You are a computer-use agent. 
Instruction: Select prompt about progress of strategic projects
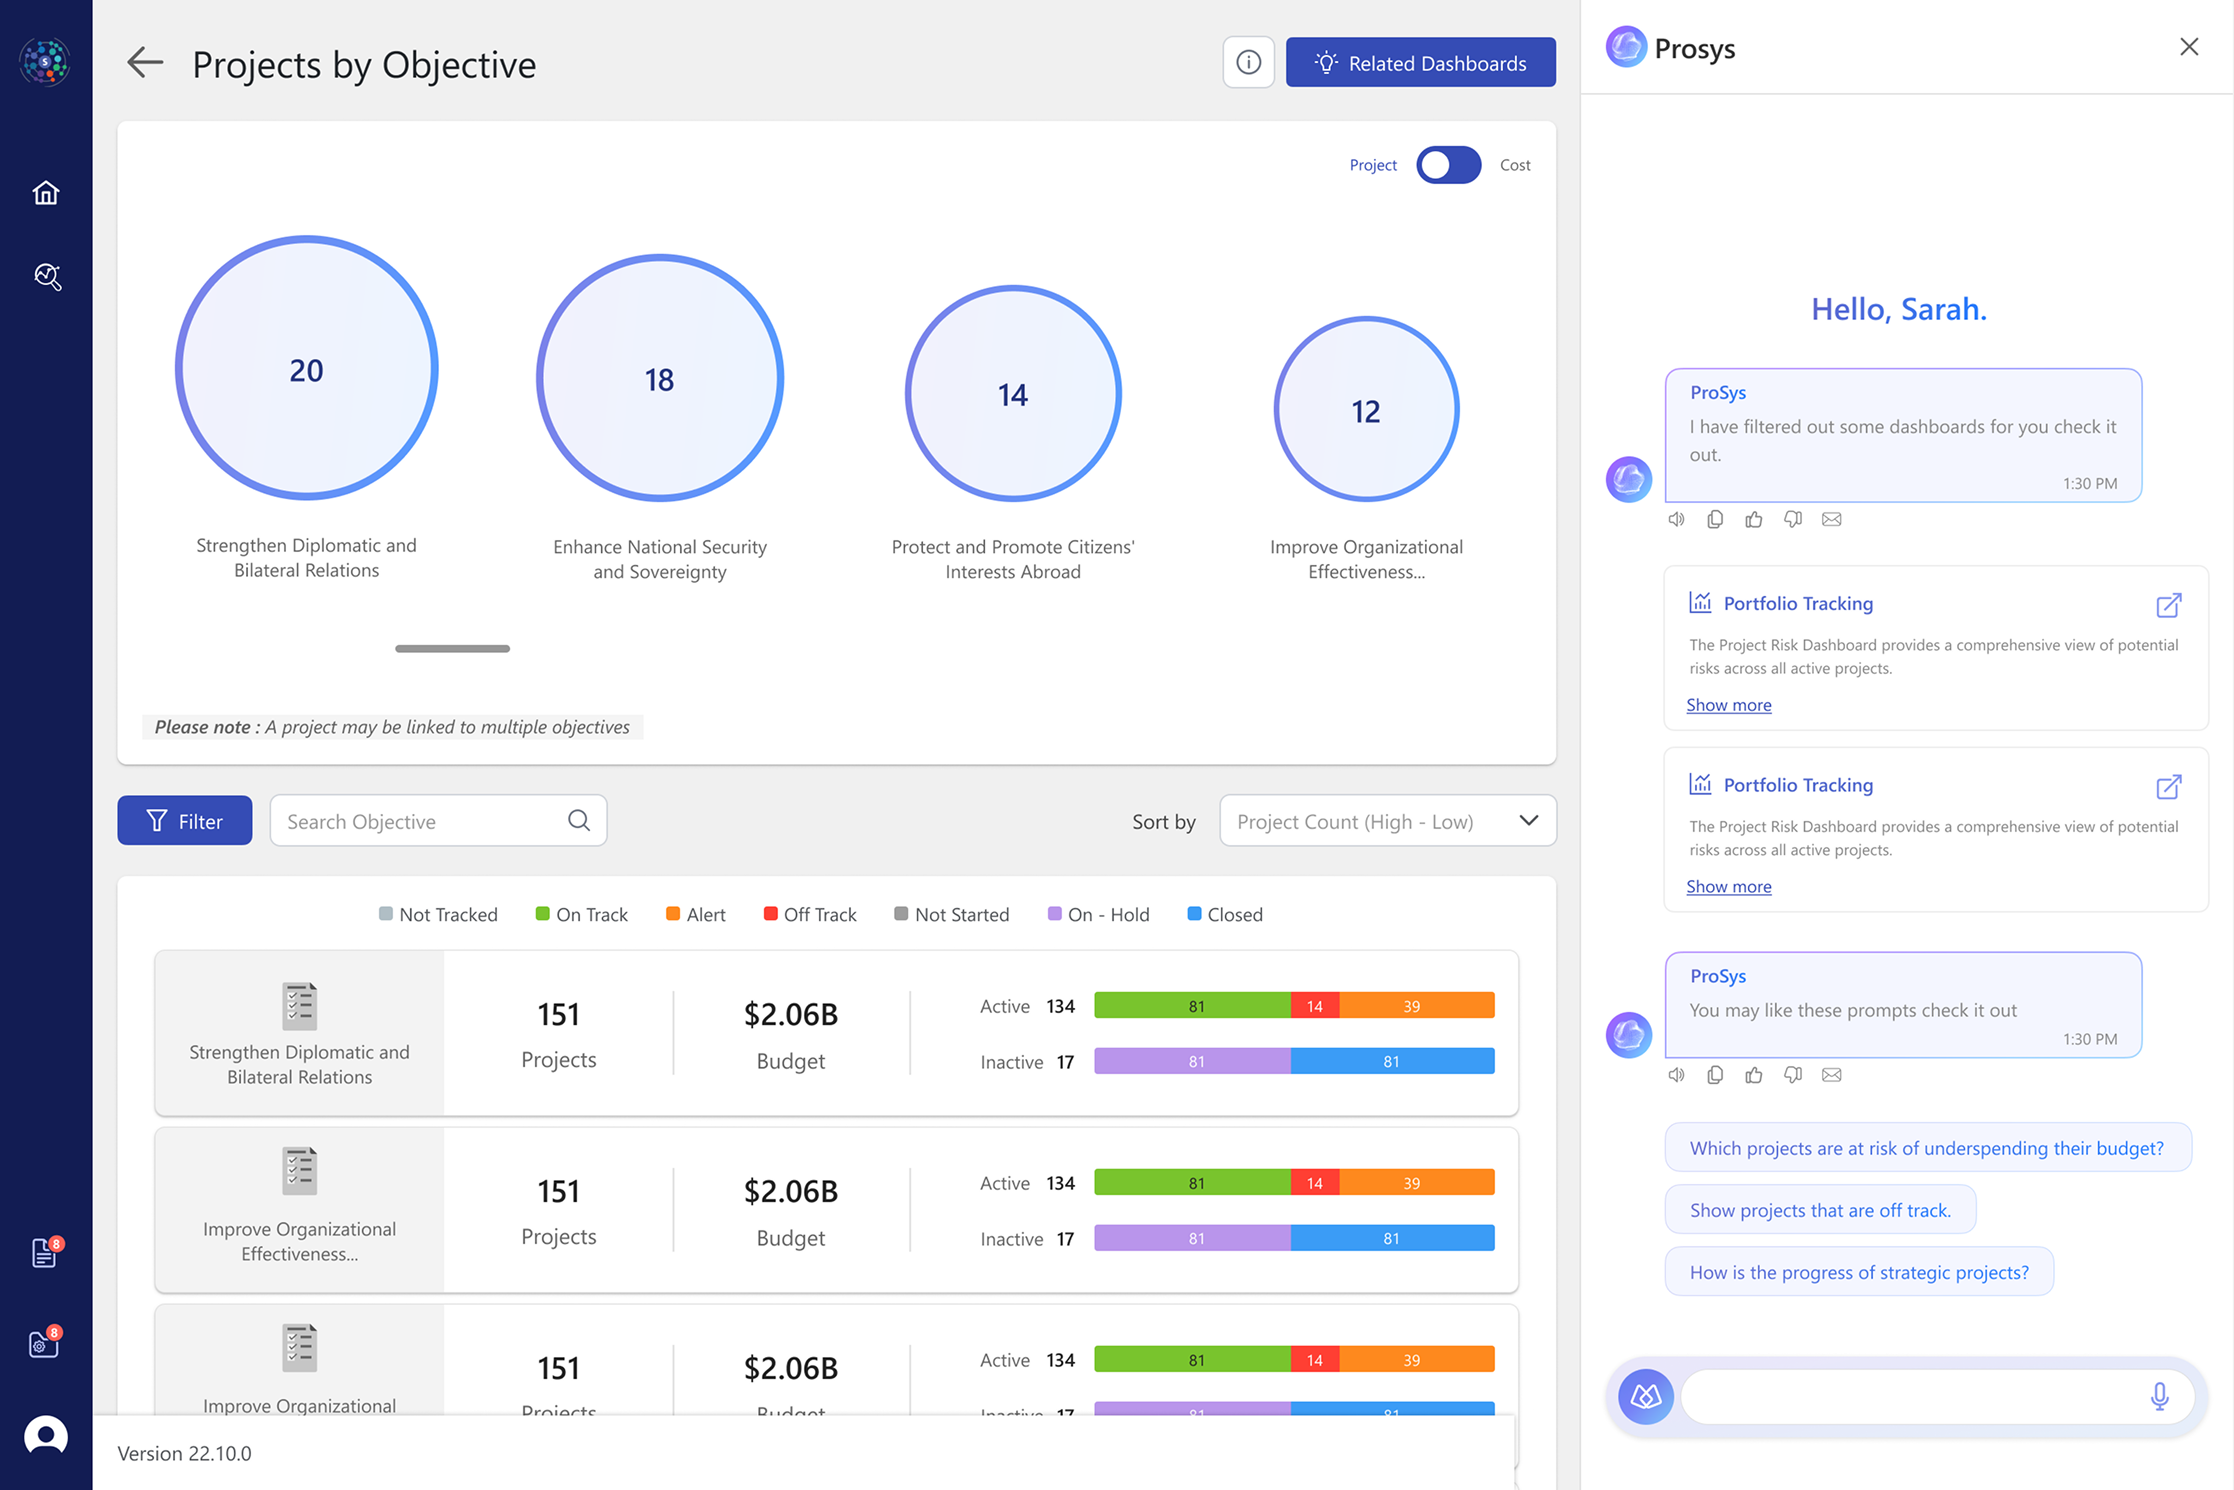(x=1858, y=1272)
